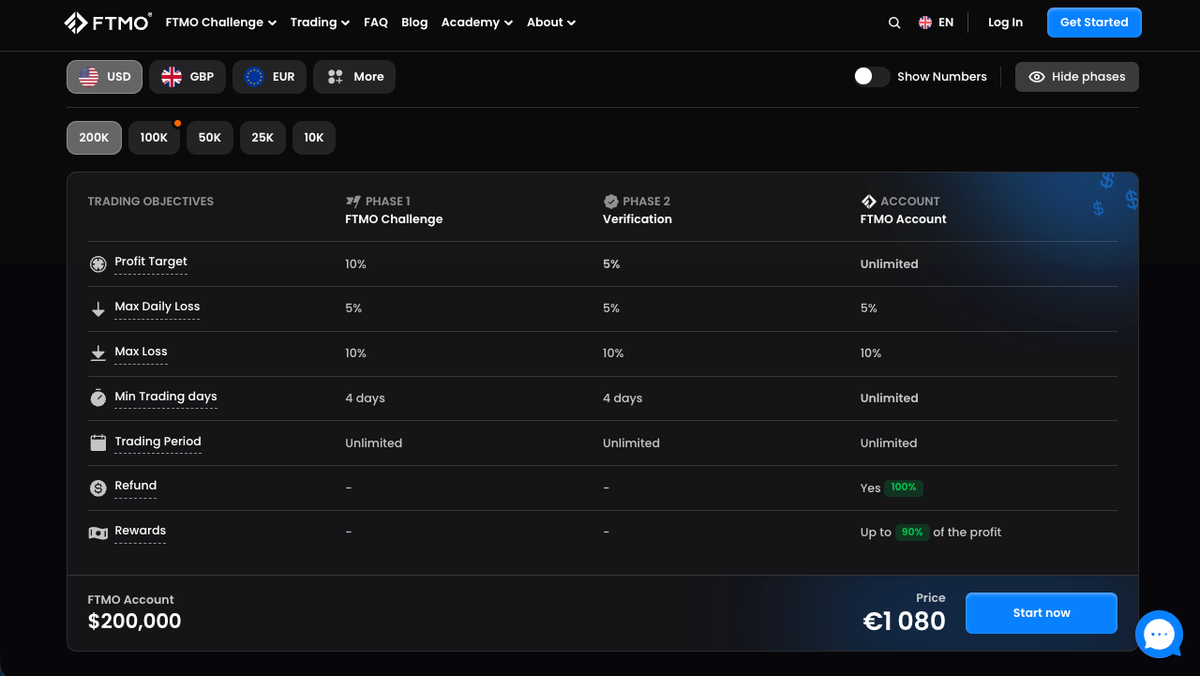Click the 90% rewards badge
Screen dimensions: 1200x676
912,532
